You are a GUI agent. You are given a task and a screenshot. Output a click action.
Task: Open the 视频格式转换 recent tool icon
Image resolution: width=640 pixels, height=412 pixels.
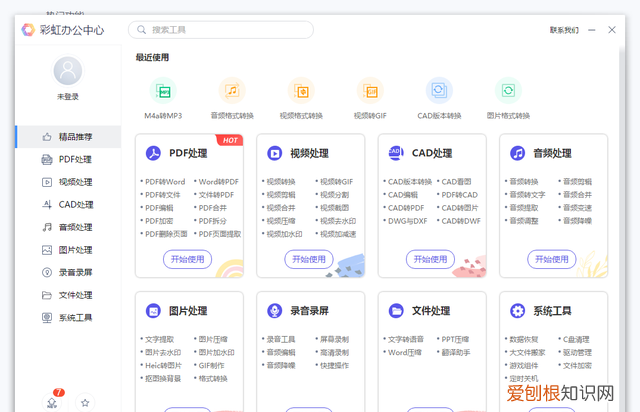coord(301,91)
